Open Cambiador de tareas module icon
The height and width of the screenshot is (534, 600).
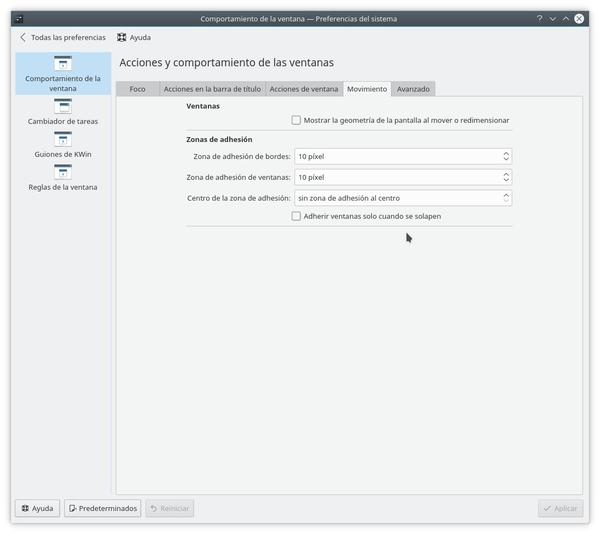tap(63, 104)
